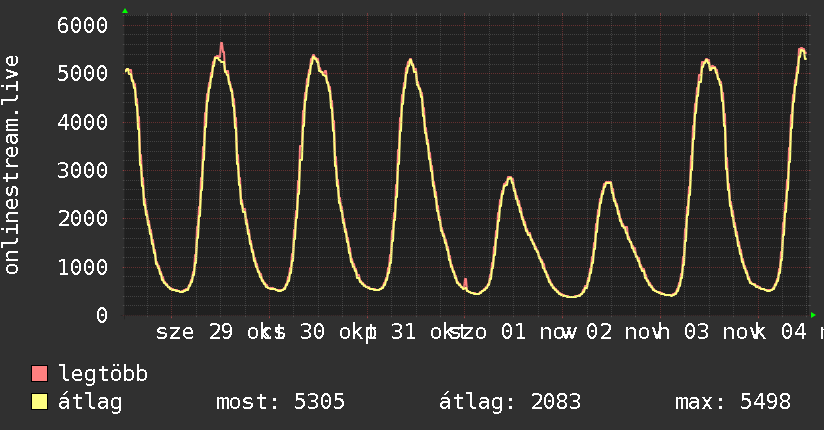This screenshot has height=430, width=824.
Task: Click the átlag: 2083 statistic
Action: [x=510, y=402]
